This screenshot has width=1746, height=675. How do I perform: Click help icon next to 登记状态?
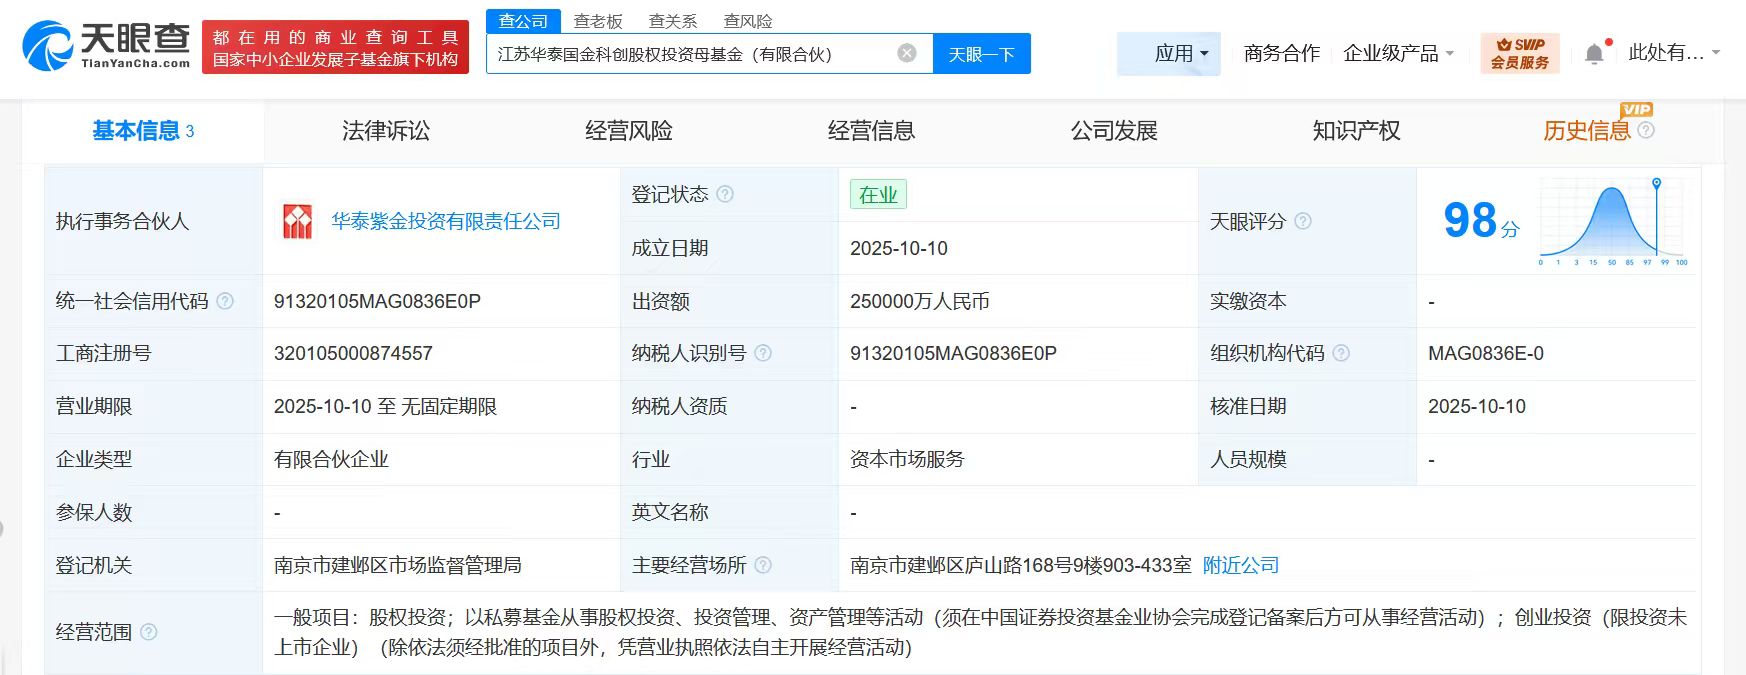pyautogui.click(x=725, y=194)
